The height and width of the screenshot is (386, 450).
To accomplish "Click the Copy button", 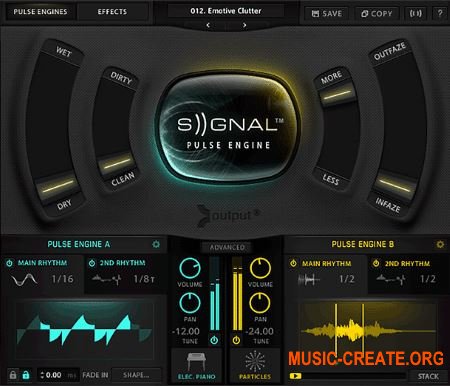I will click(377, 14).
